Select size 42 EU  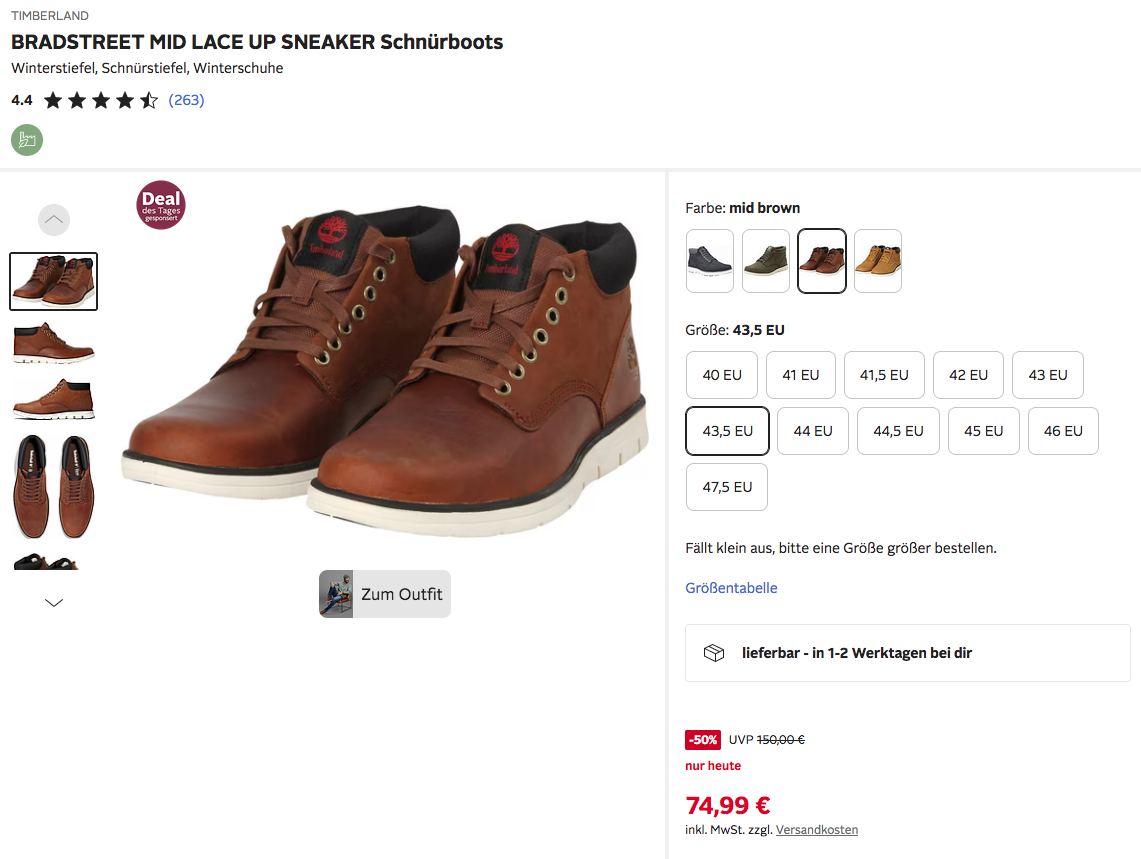pyautogui.click(x=968, y=375)
